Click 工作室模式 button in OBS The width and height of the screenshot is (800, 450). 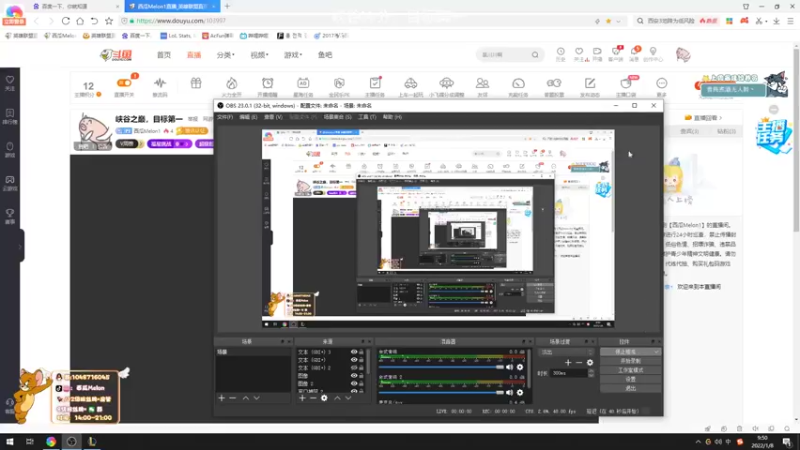(631, 370)
